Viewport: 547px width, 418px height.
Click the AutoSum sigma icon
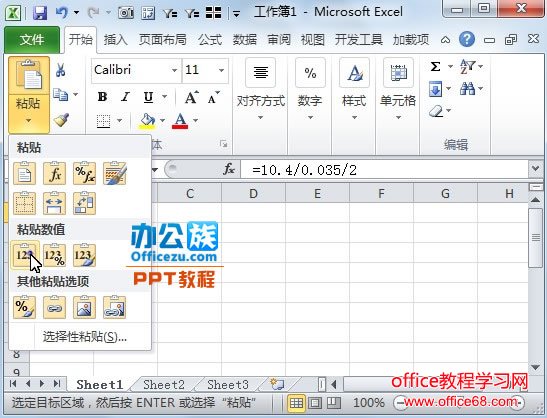(435, 66)
